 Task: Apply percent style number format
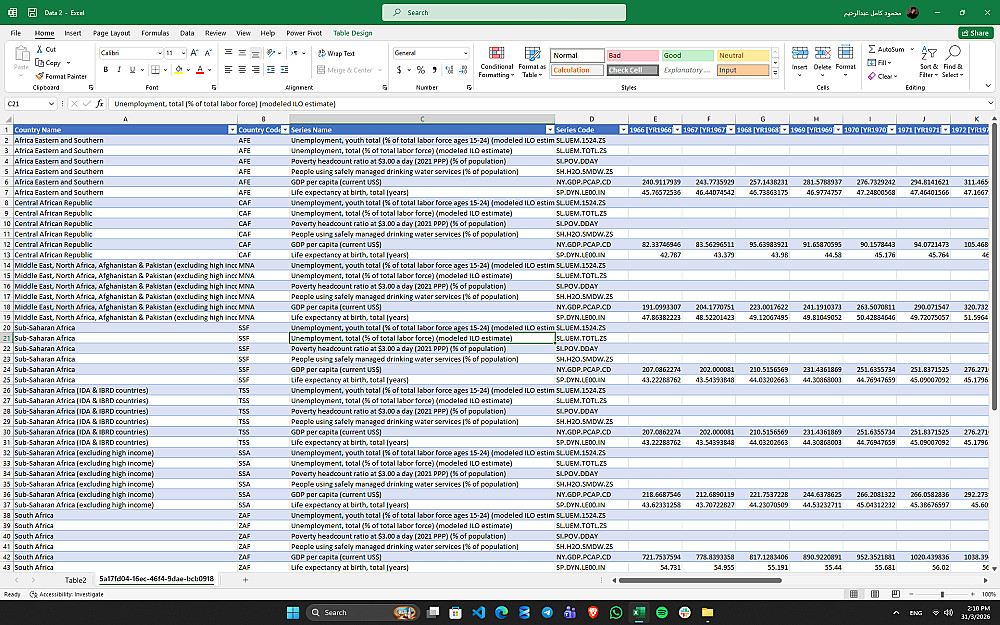(x=421, y=70)
